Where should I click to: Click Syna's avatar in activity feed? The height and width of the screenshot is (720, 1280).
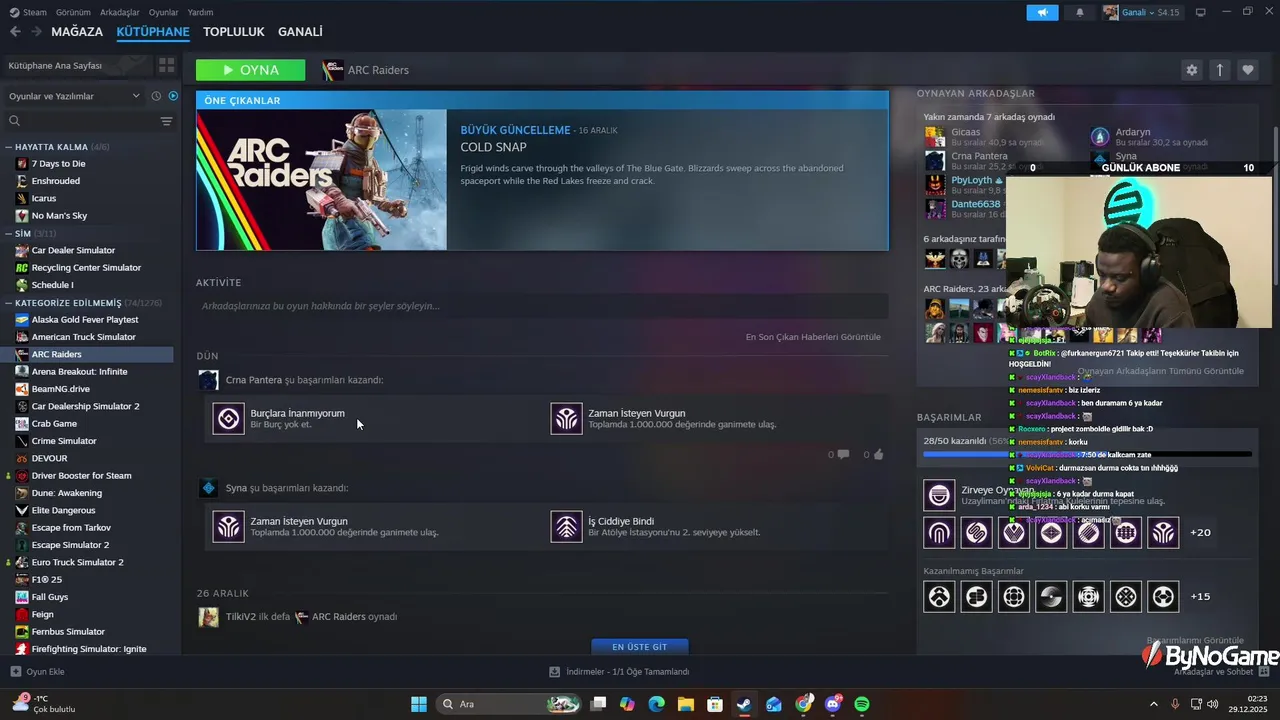pyautogui.click(x=208, y=488)
